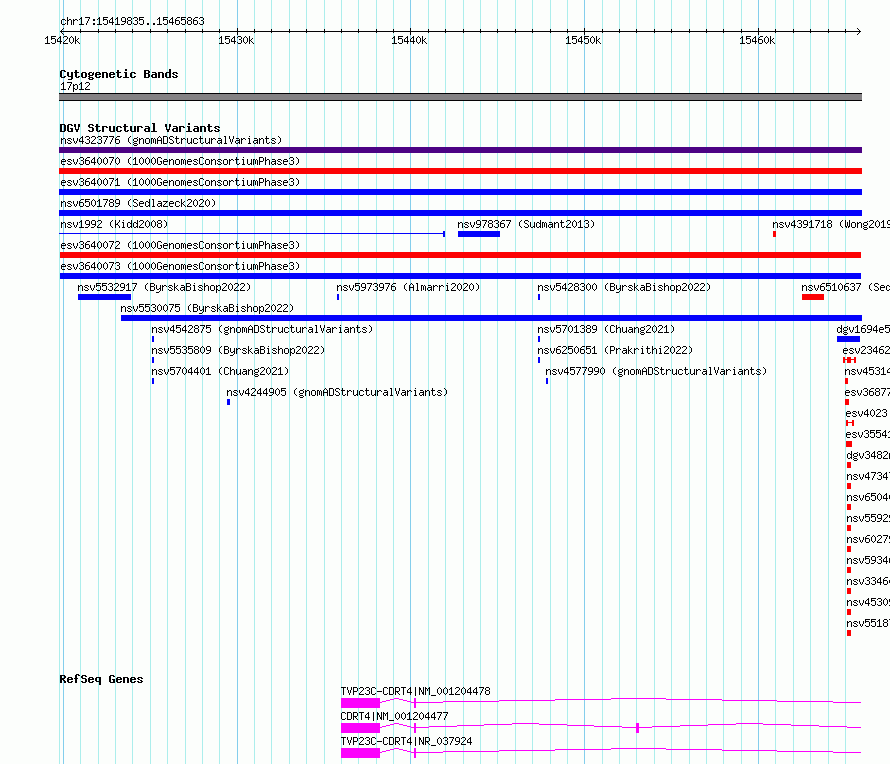Open the nsv4577990 (gnomADStructuralVariants) label
This screenshot has height=764, width=890.
point(656,371)
